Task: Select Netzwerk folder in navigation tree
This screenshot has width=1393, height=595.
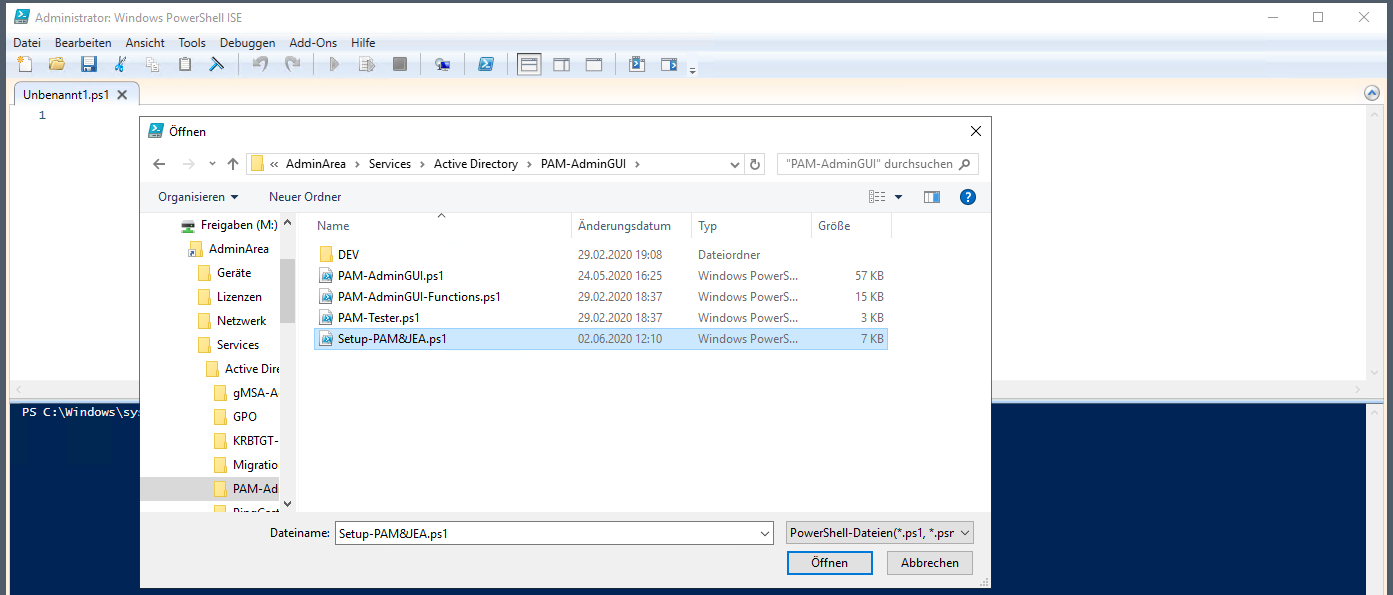Action: point(231,321)
